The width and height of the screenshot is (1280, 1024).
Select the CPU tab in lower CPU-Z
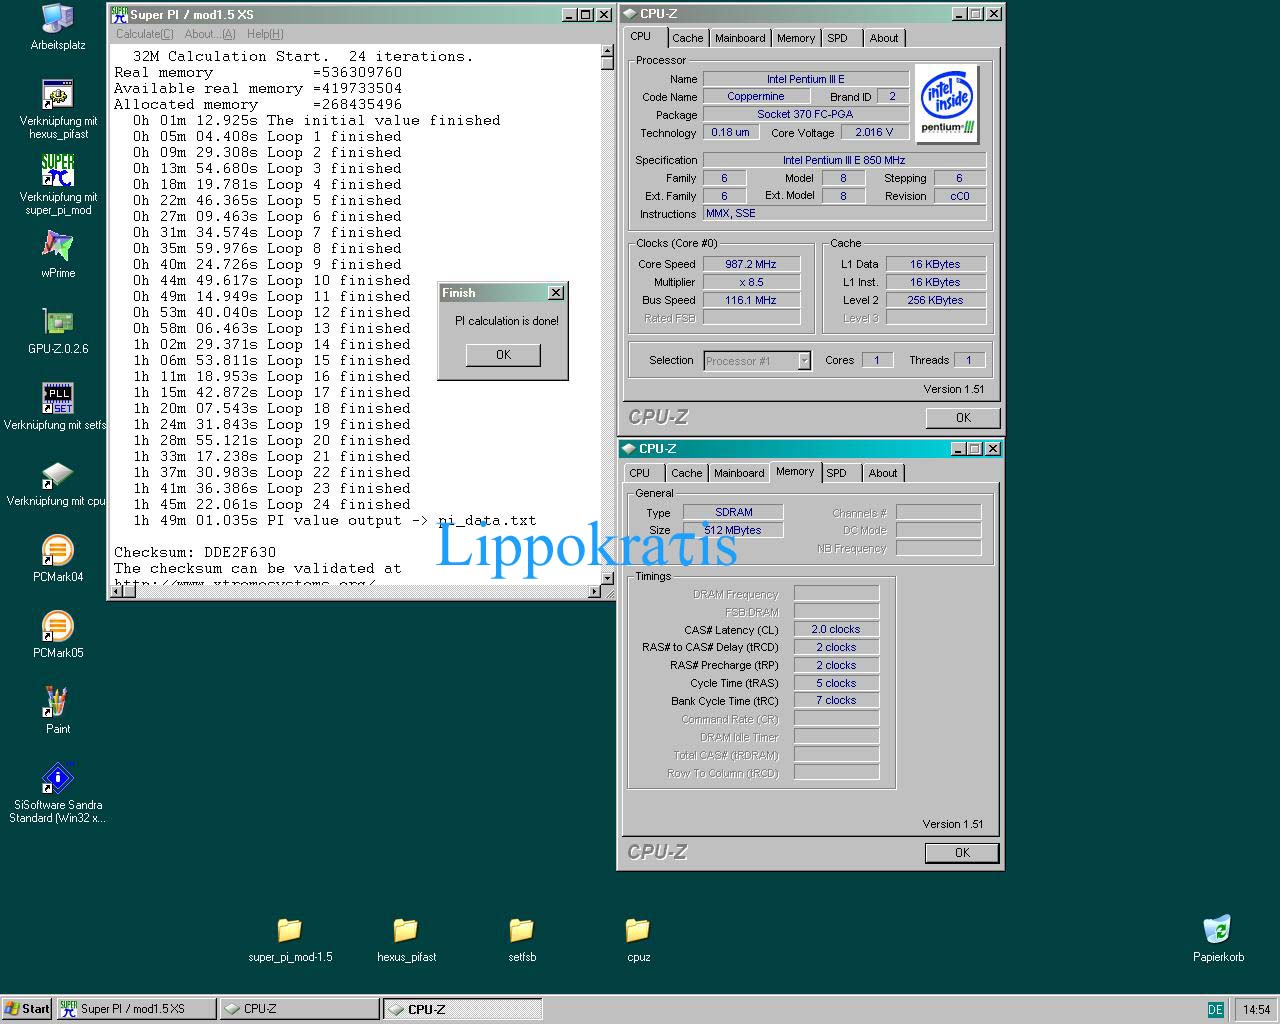(x=640, y=473)
